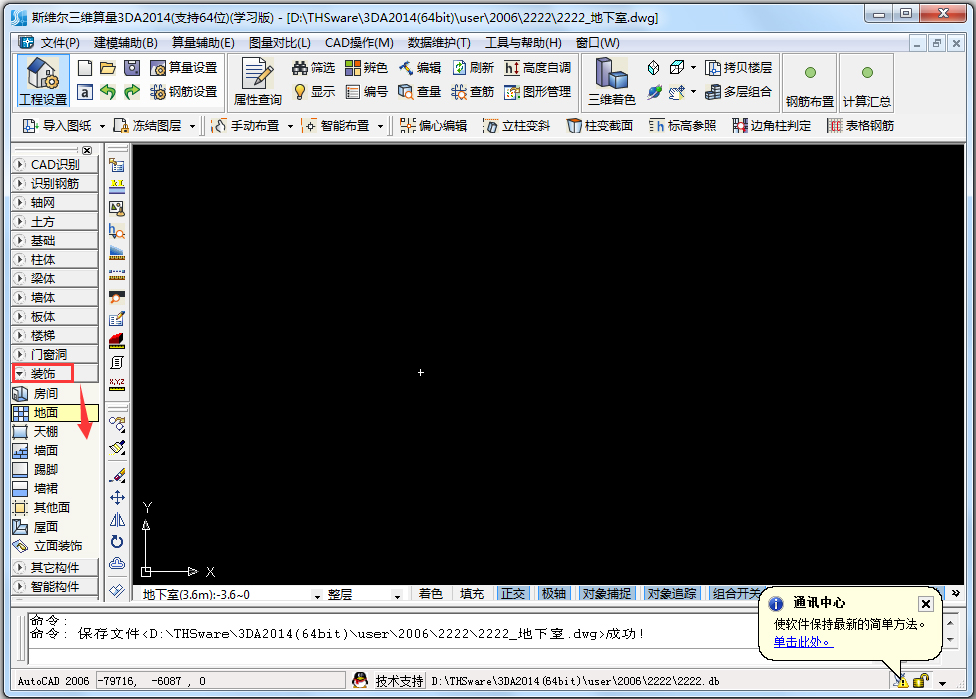This screenshot has width=976, height=699.
Task: Toggle 着色 shading in the status bar
Action: pyautogui.click(x=431, y=592)
